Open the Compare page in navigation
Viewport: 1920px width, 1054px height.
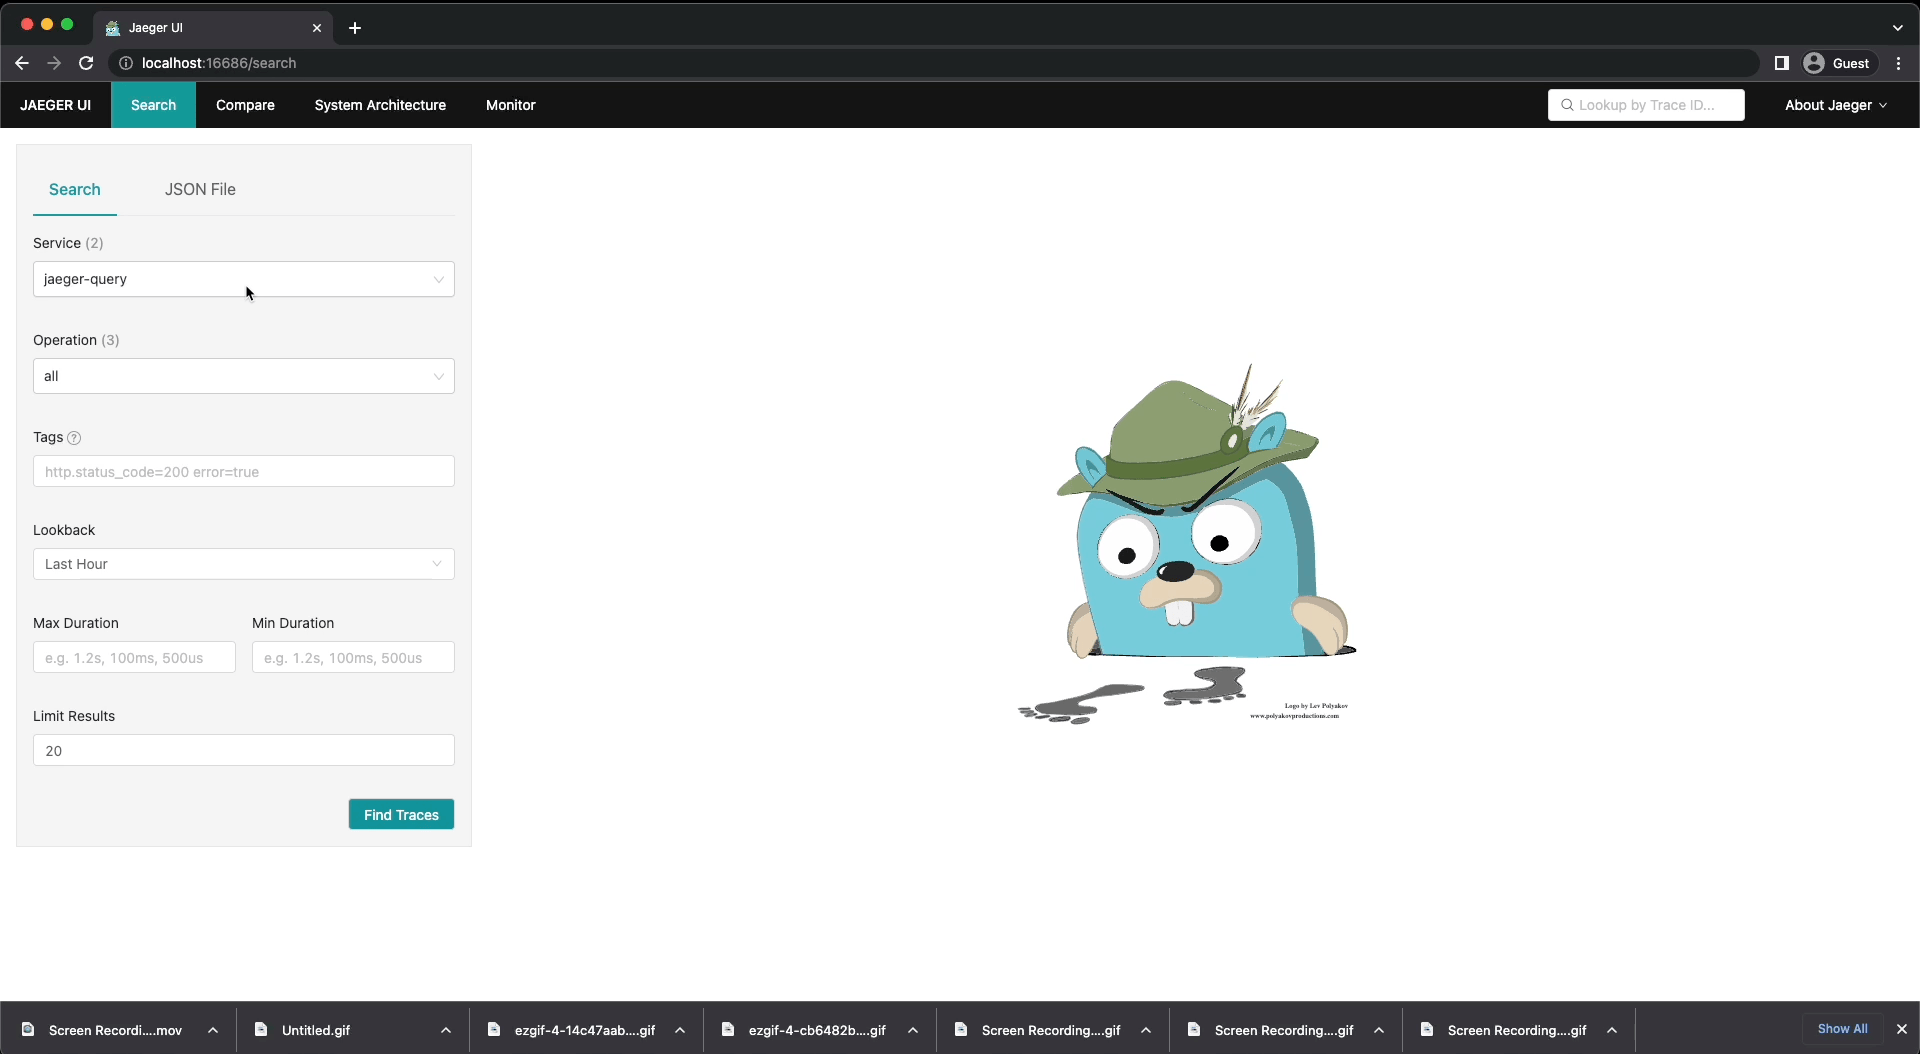click(245, 105)
